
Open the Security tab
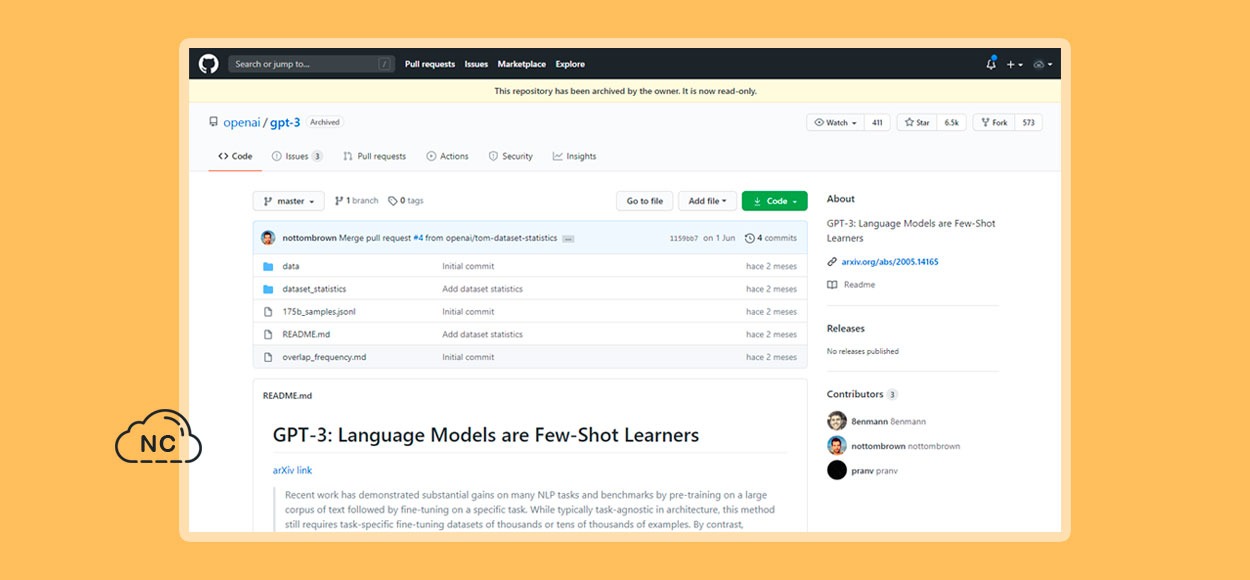[510, 157]
